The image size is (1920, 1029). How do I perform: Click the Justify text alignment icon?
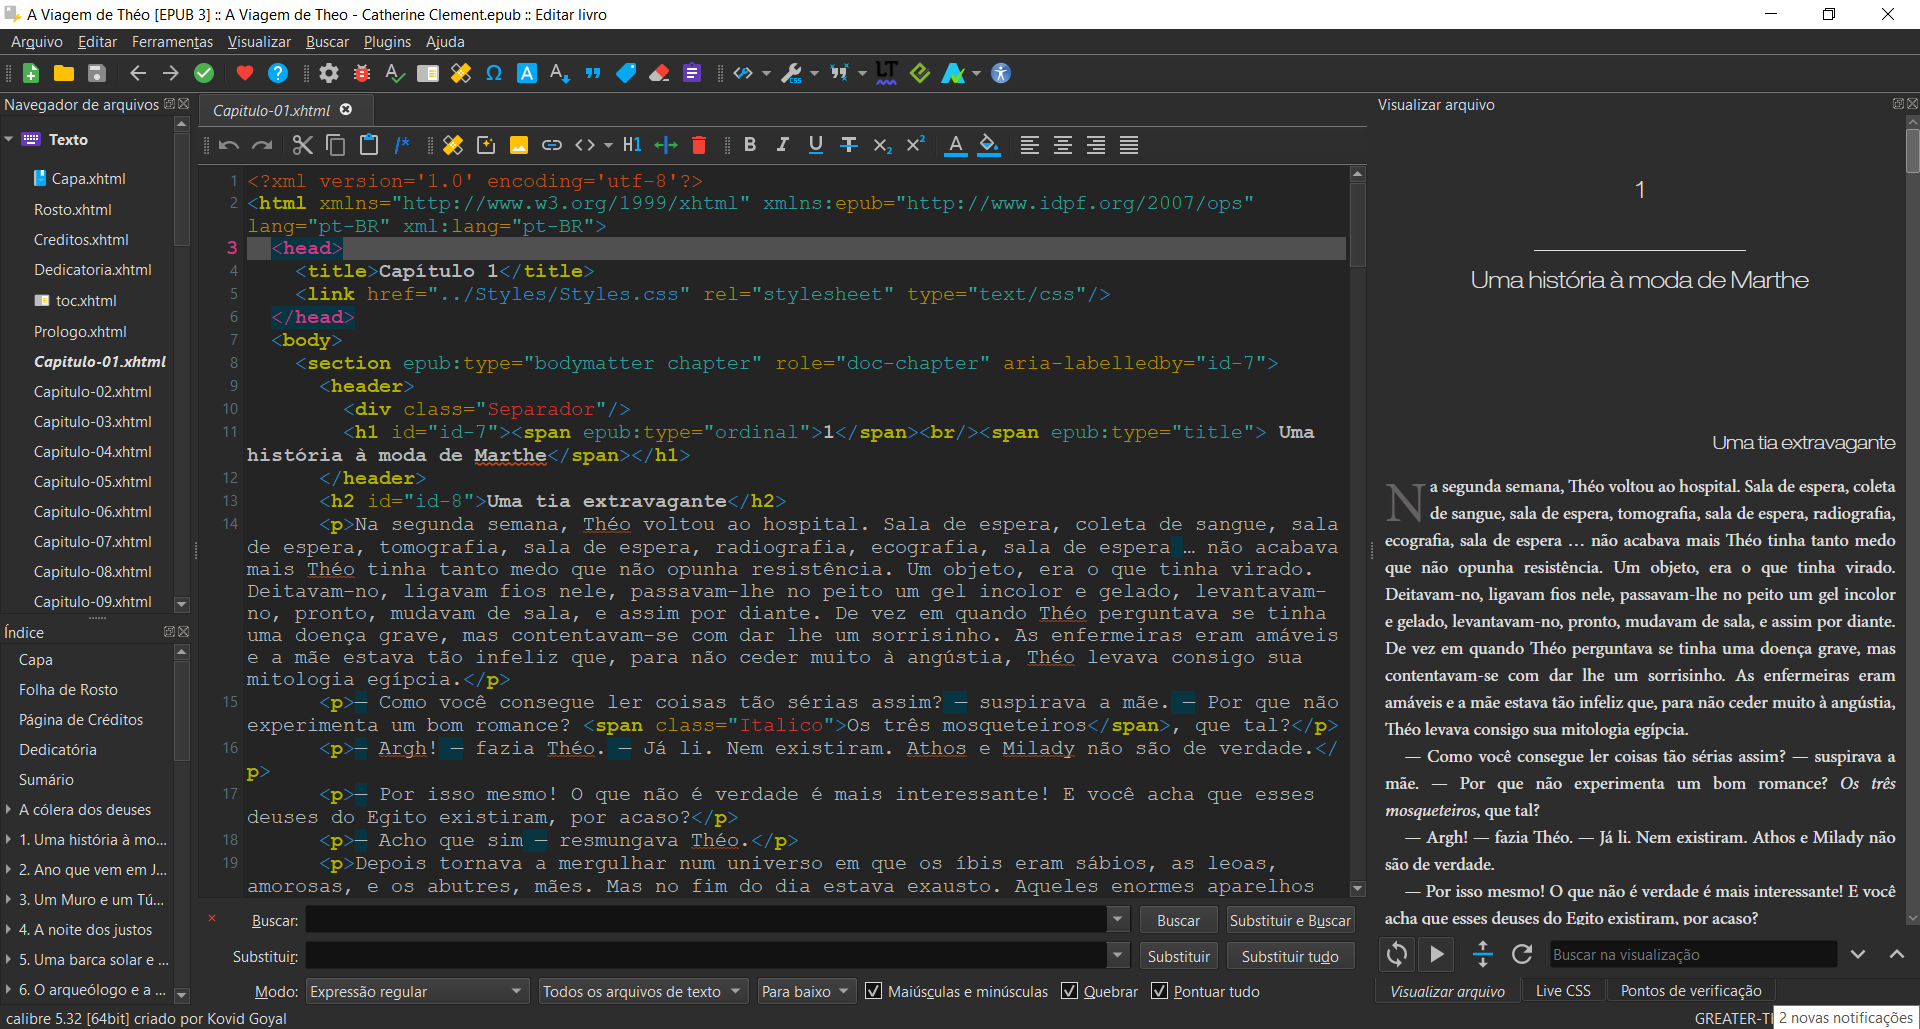pos(1129,145)
